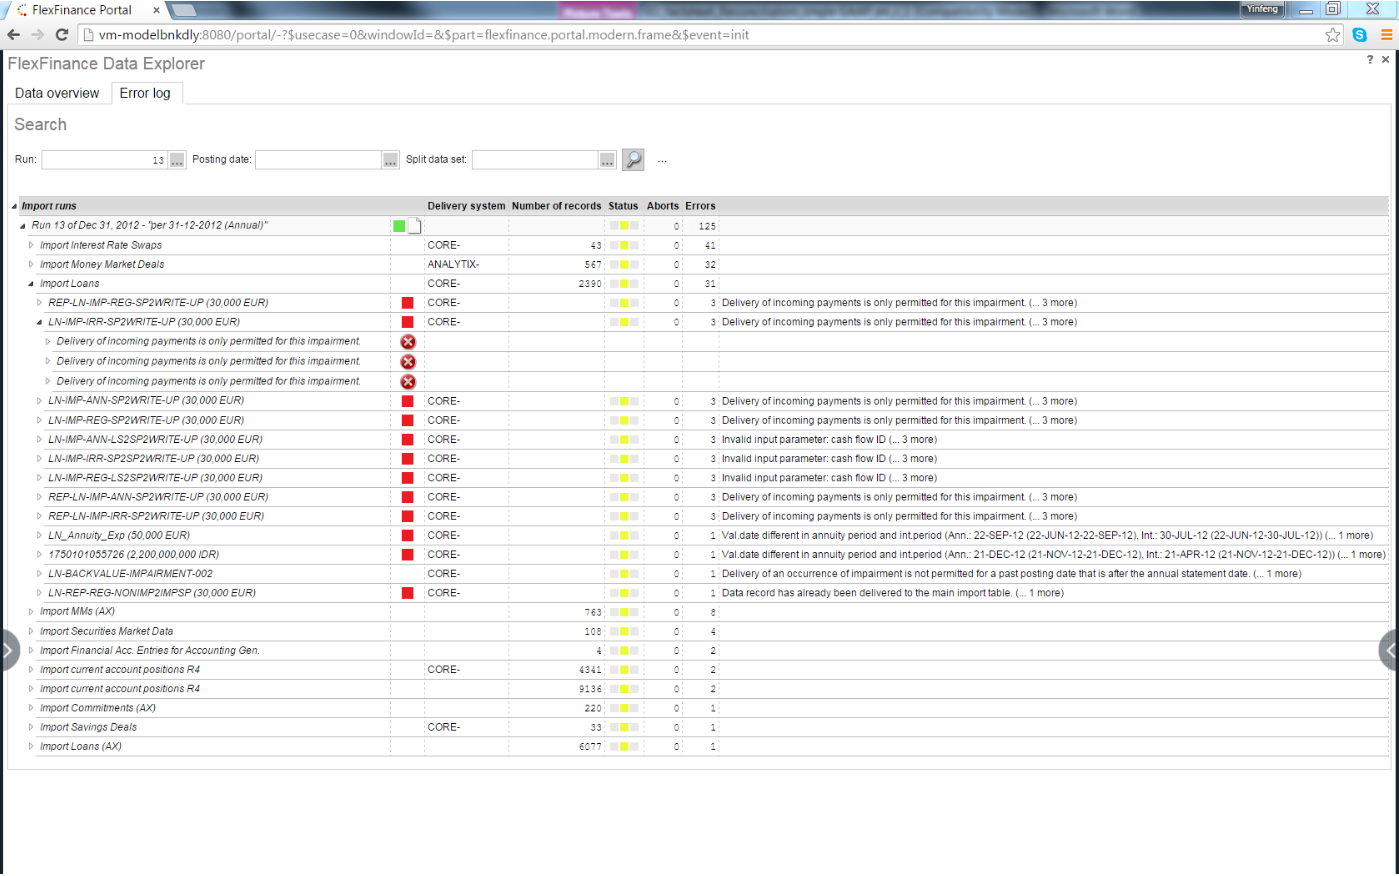The width and height of the screenshot is (1399, 876).
Task: Click the document icon on Run 13 row
Action: 414,226
